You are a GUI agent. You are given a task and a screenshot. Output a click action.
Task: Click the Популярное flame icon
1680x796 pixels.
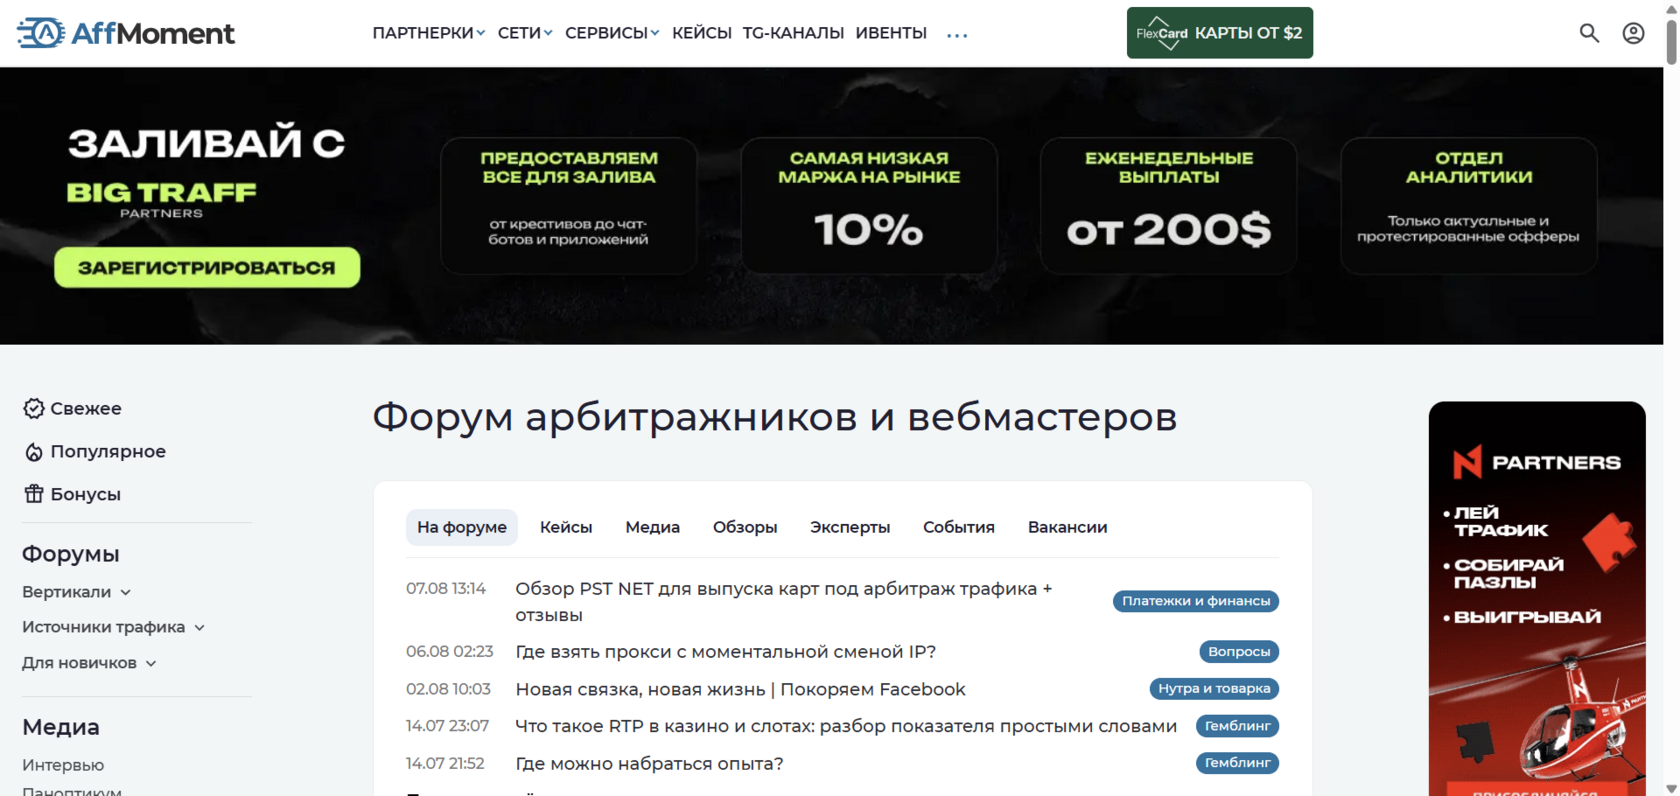pyautogui.click(x=34, y=452)
